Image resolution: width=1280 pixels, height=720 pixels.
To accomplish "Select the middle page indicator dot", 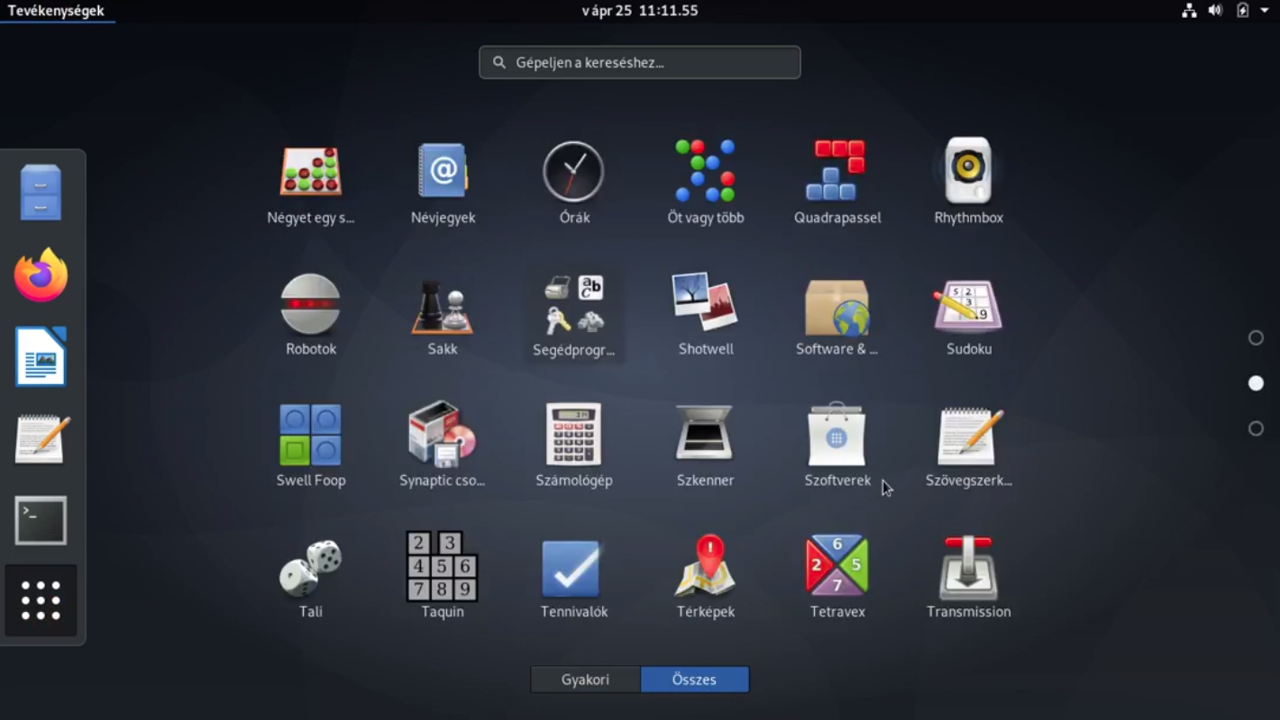I will point(1256,383).
